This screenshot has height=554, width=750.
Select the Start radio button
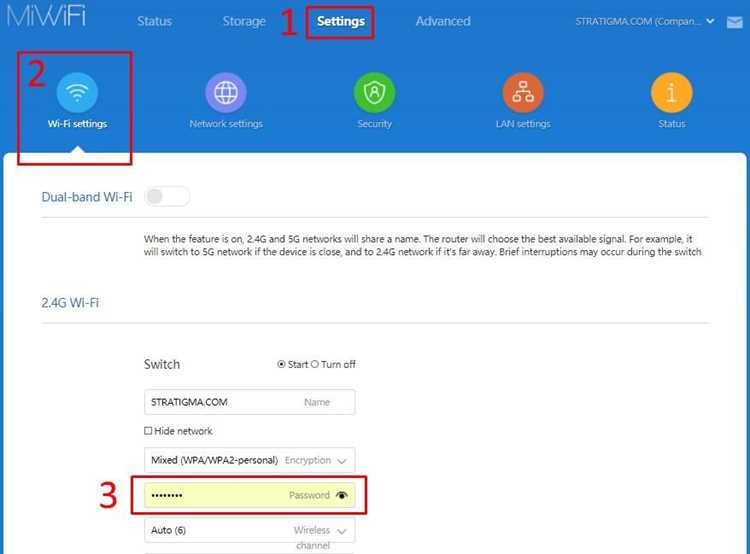point(281,364)
